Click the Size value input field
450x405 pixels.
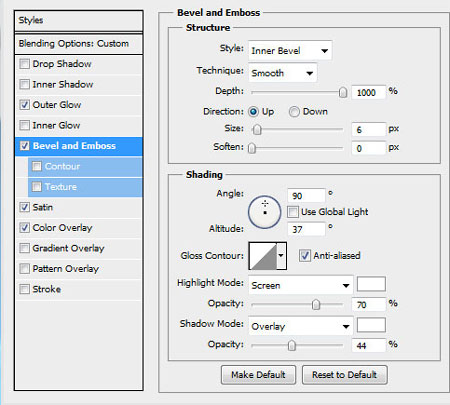369,129
